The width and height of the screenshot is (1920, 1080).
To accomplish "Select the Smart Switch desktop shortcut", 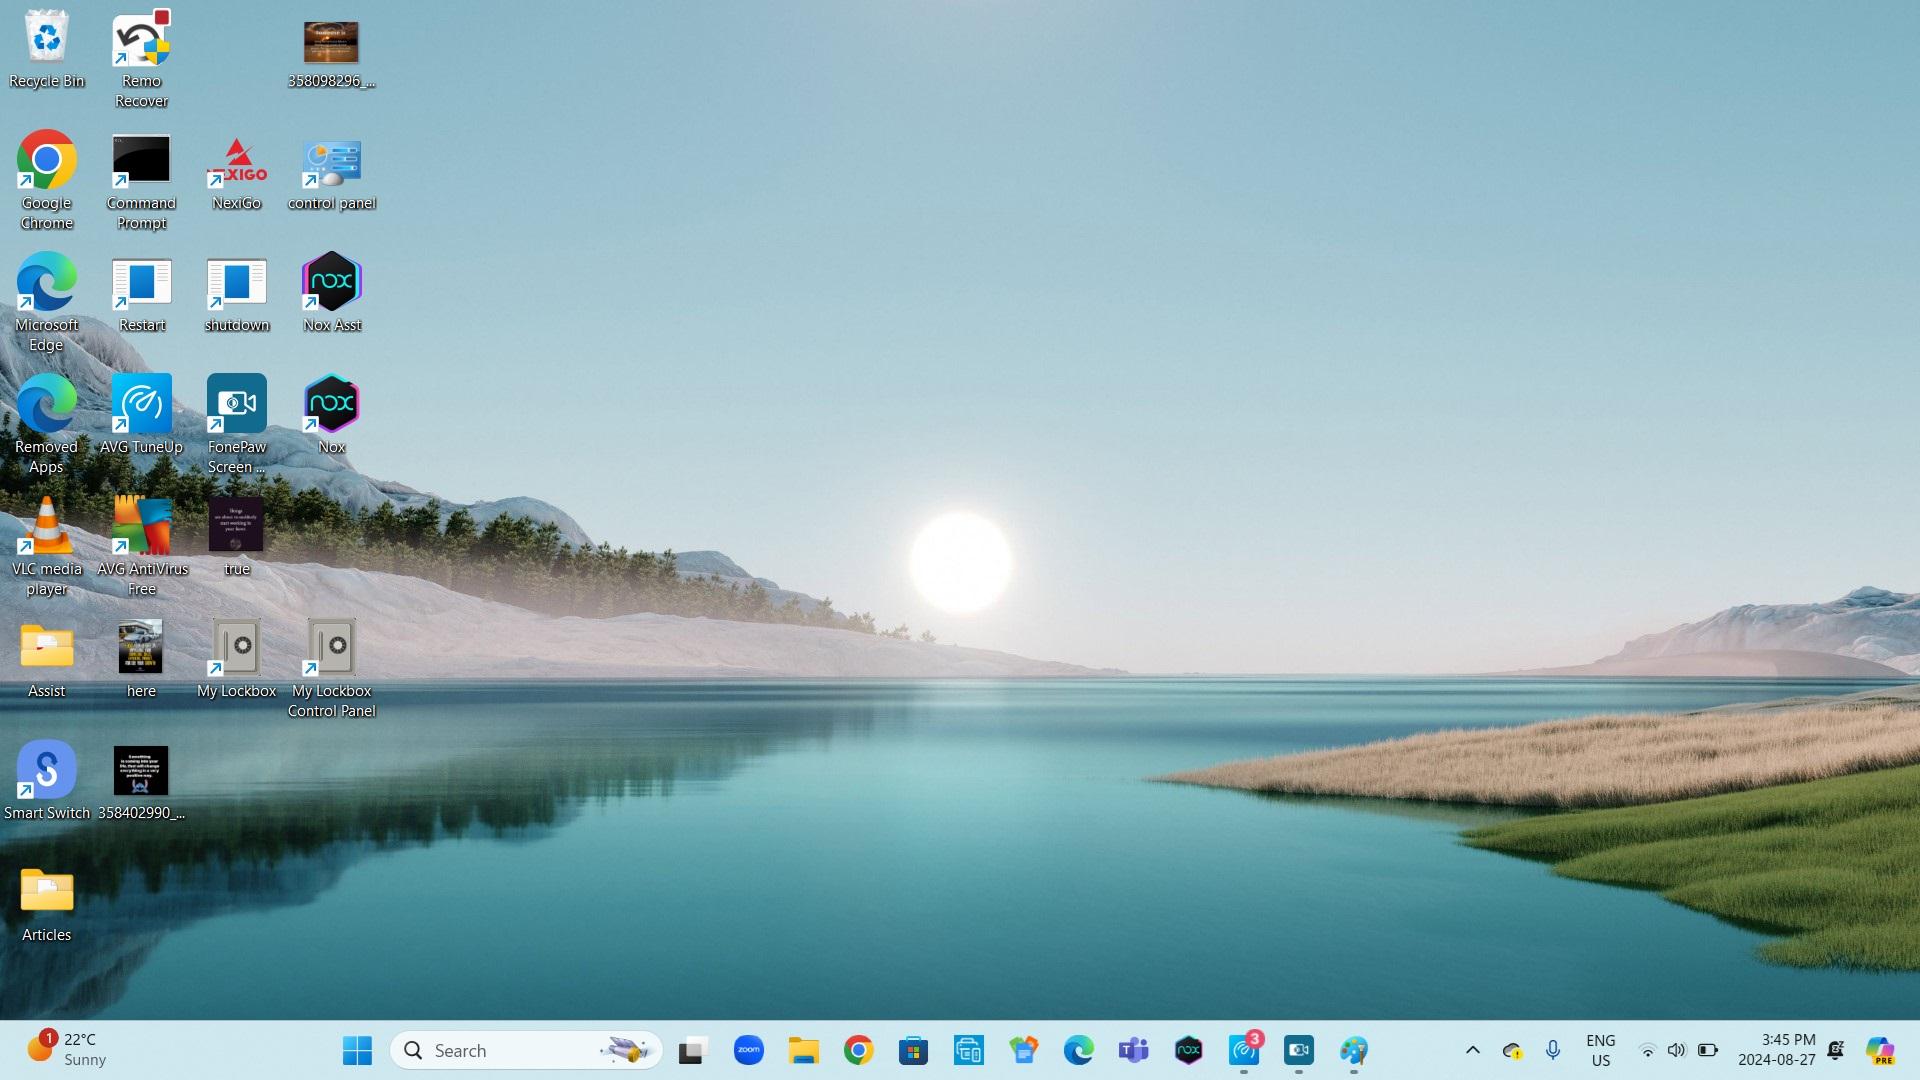I will [x=47, y=782].
